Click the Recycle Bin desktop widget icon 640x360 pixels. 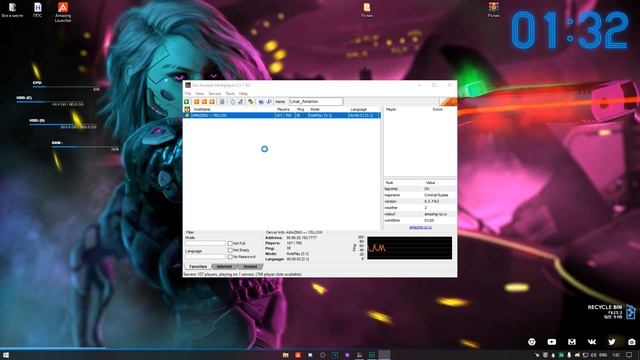[x=631, y=312]
